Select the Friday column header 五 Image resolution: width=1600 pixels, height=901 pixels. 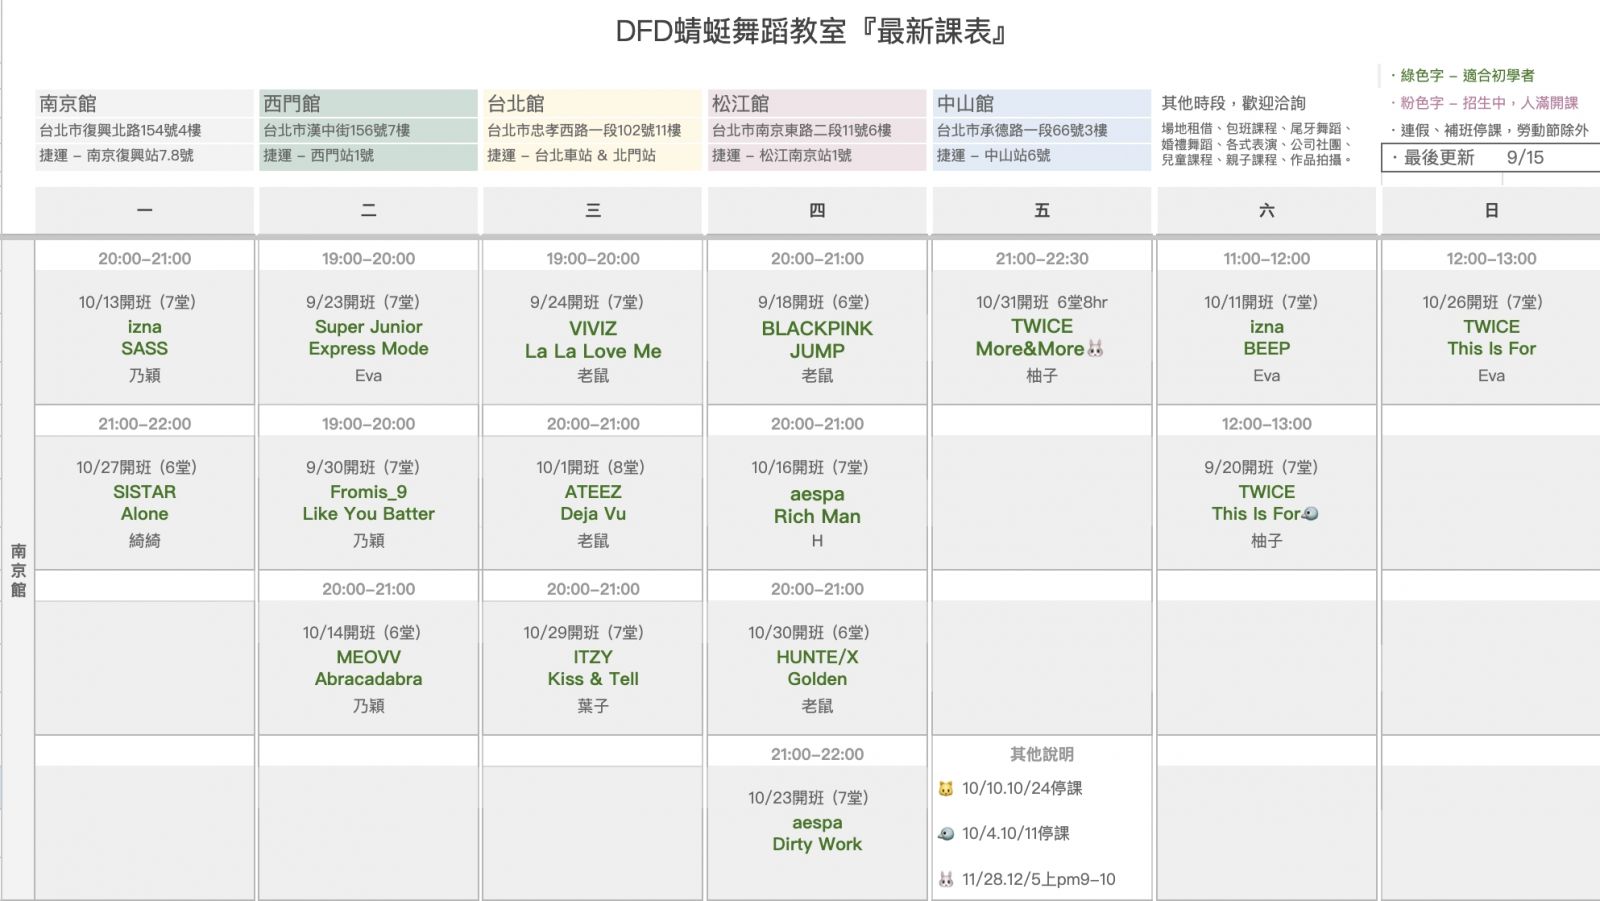(x=1042, y=210)
